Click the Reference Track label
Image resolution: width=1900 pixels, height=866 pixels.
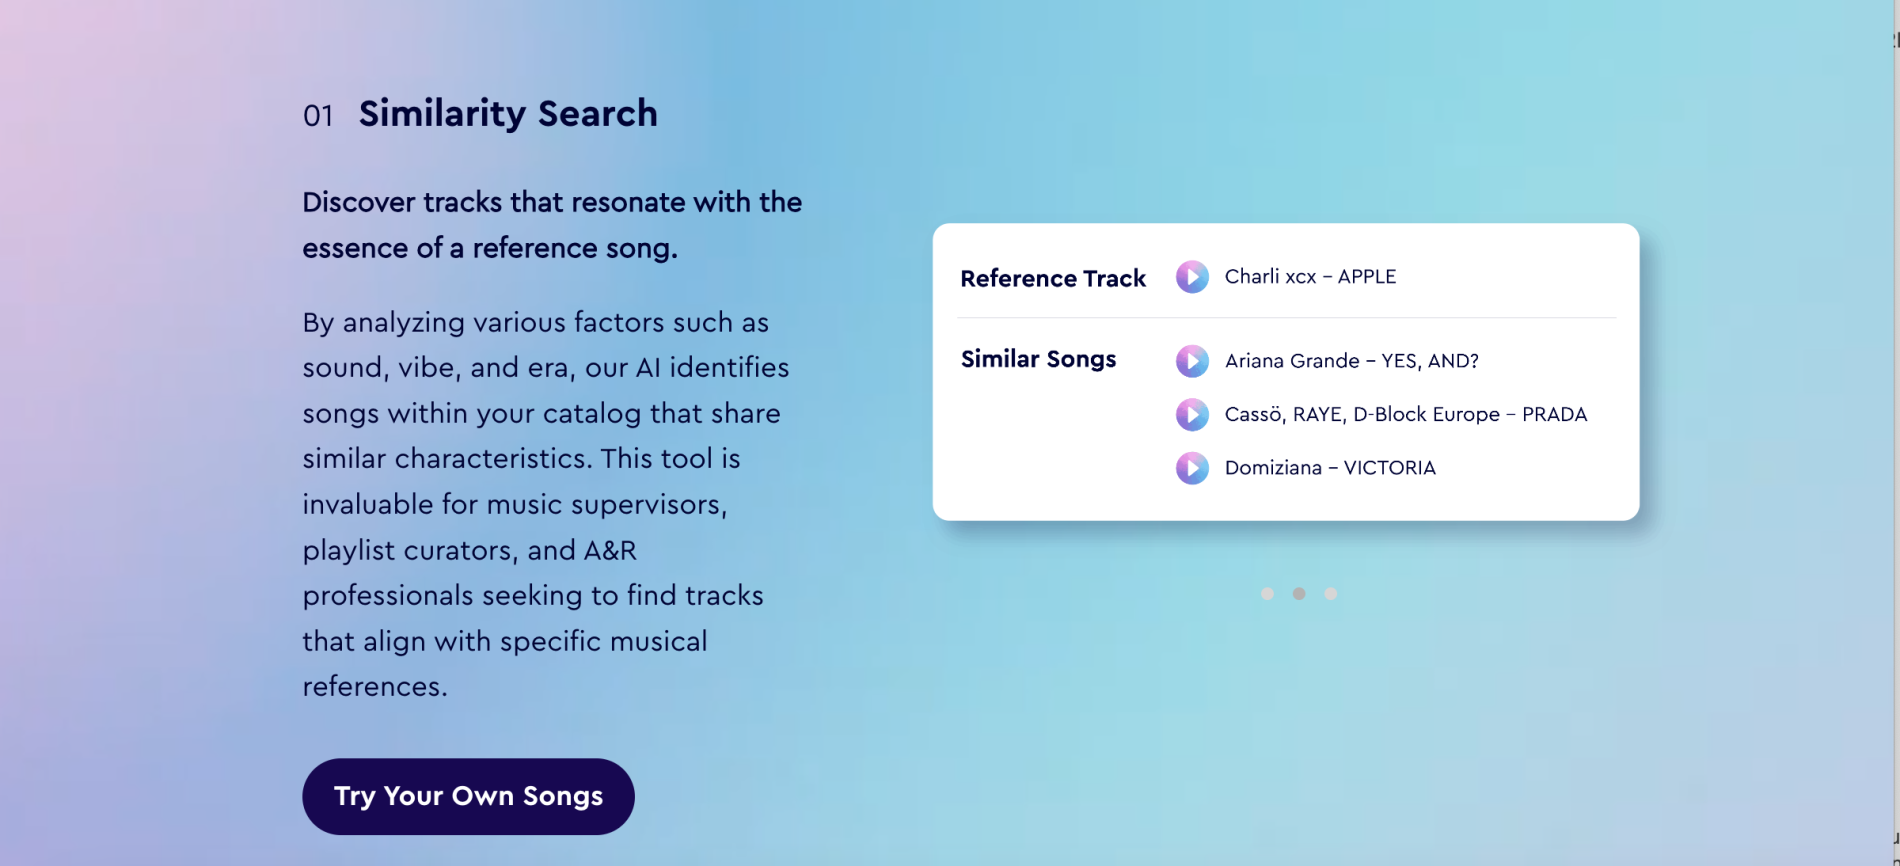click(1053, 279)
